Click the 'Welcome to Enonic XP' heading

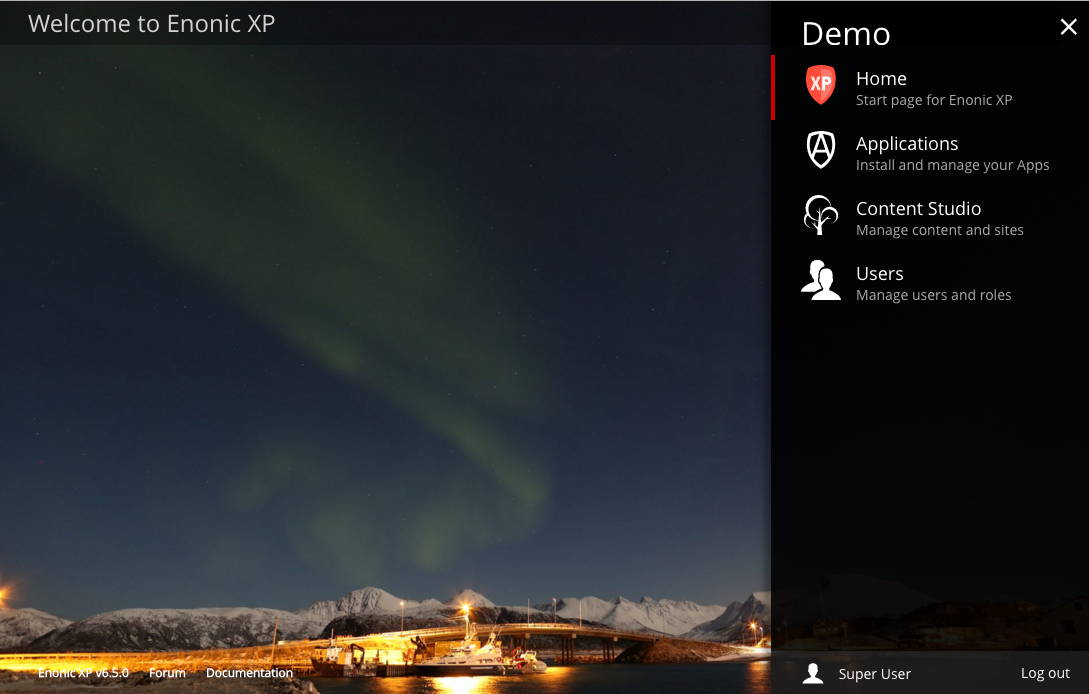pyautogui.click(x=151, y=24)
